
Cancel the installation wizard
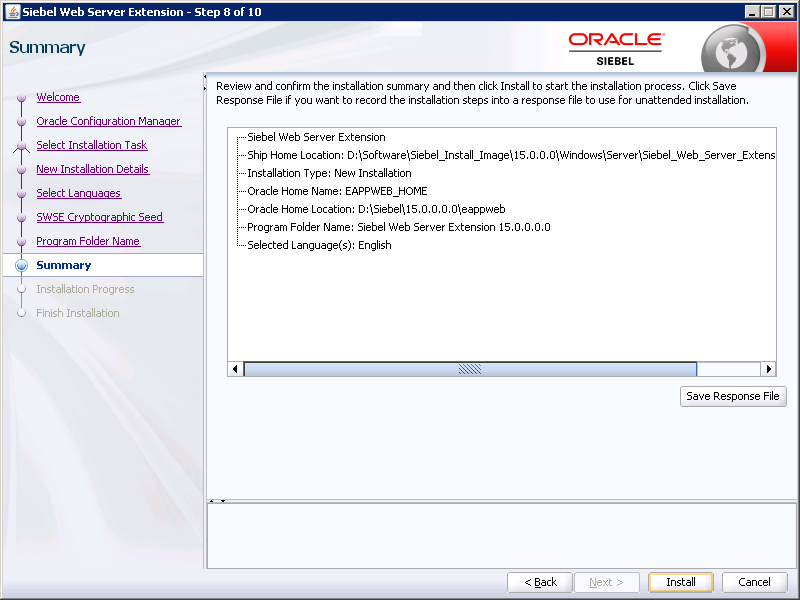pyautogui.click(x=754, y=582)
